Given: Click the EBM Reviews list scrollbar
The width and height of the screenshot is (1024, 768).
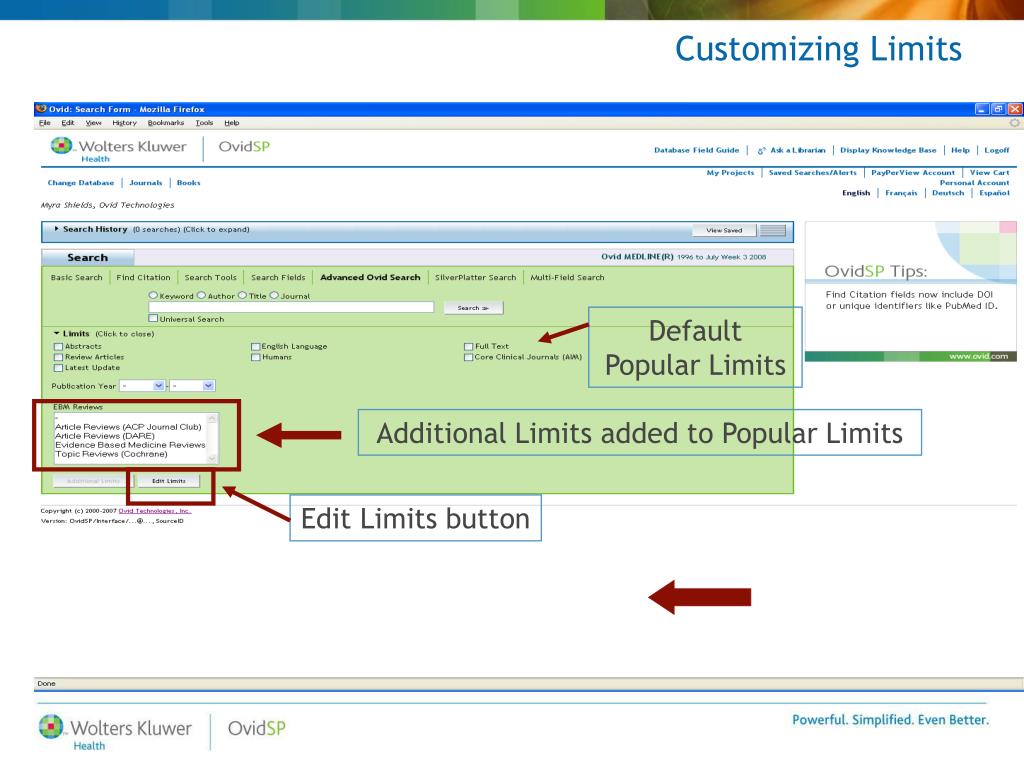Looking at the screenshot, I should point(212,439).
